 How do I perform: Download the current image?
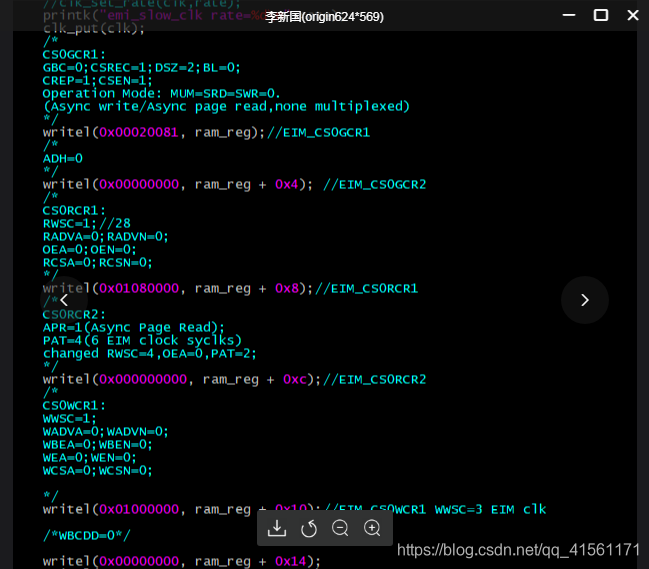(277, 528)
